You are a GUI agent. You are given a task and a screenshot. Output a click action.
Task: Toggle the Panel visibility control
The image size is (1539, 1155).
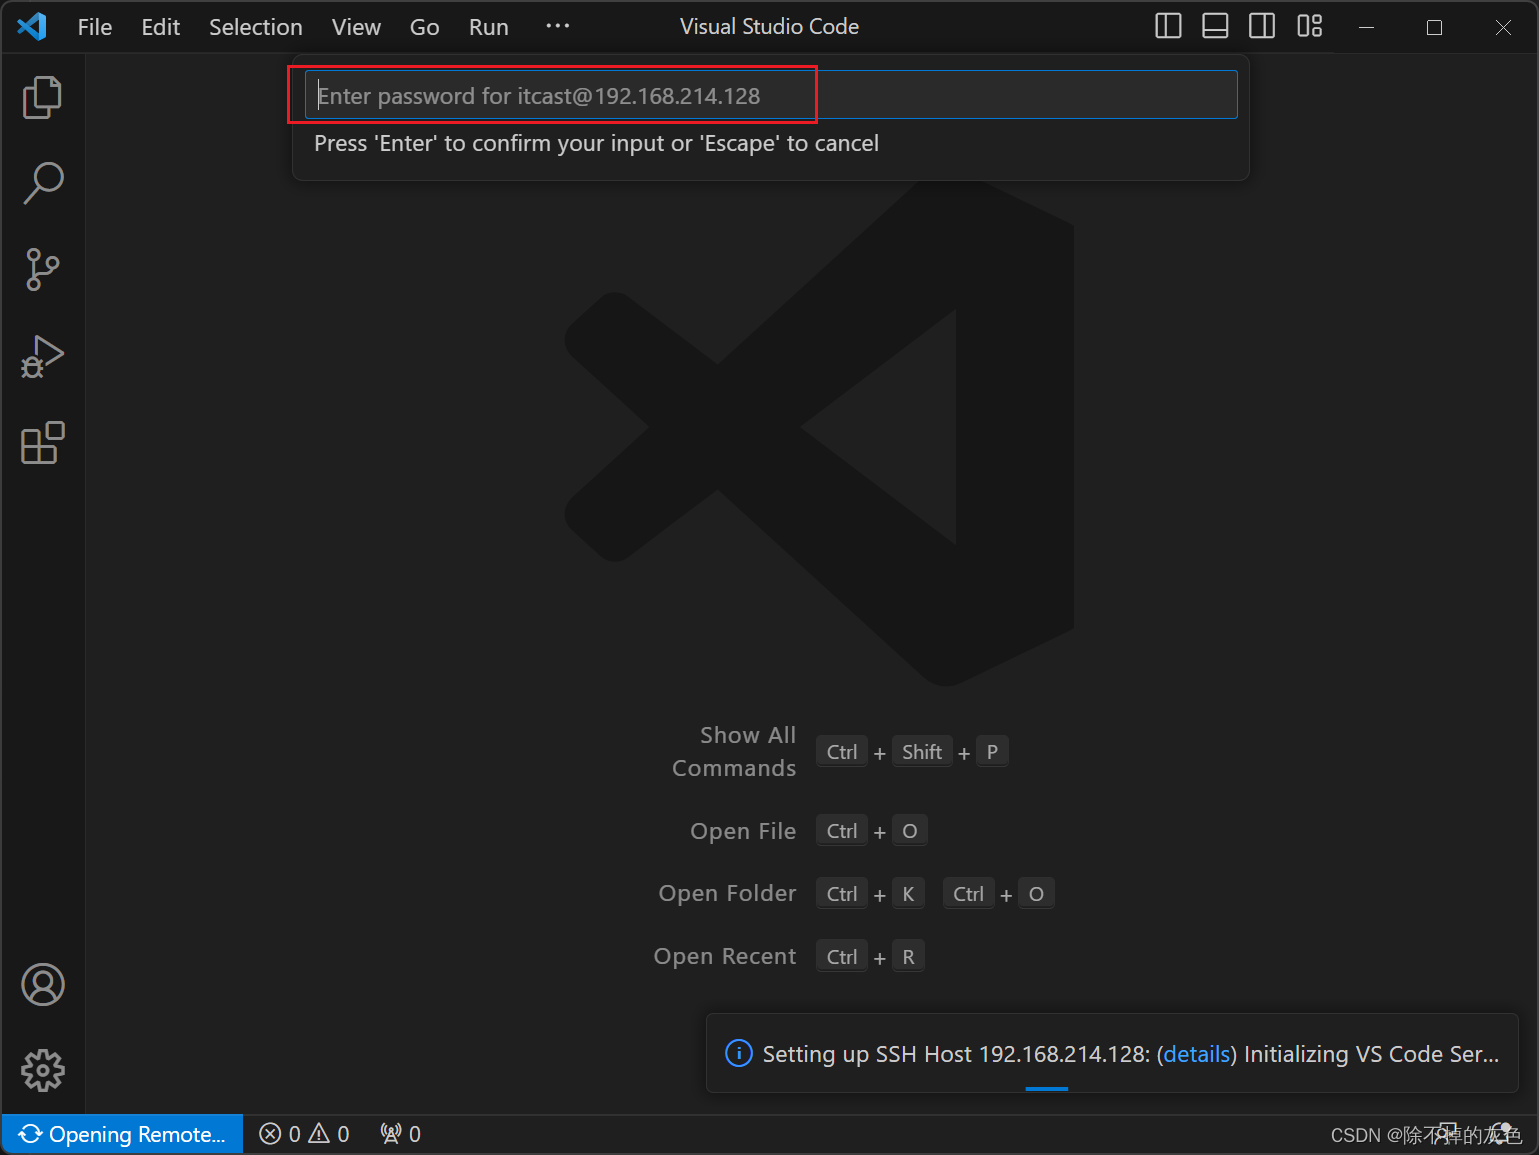point(1214,26)
